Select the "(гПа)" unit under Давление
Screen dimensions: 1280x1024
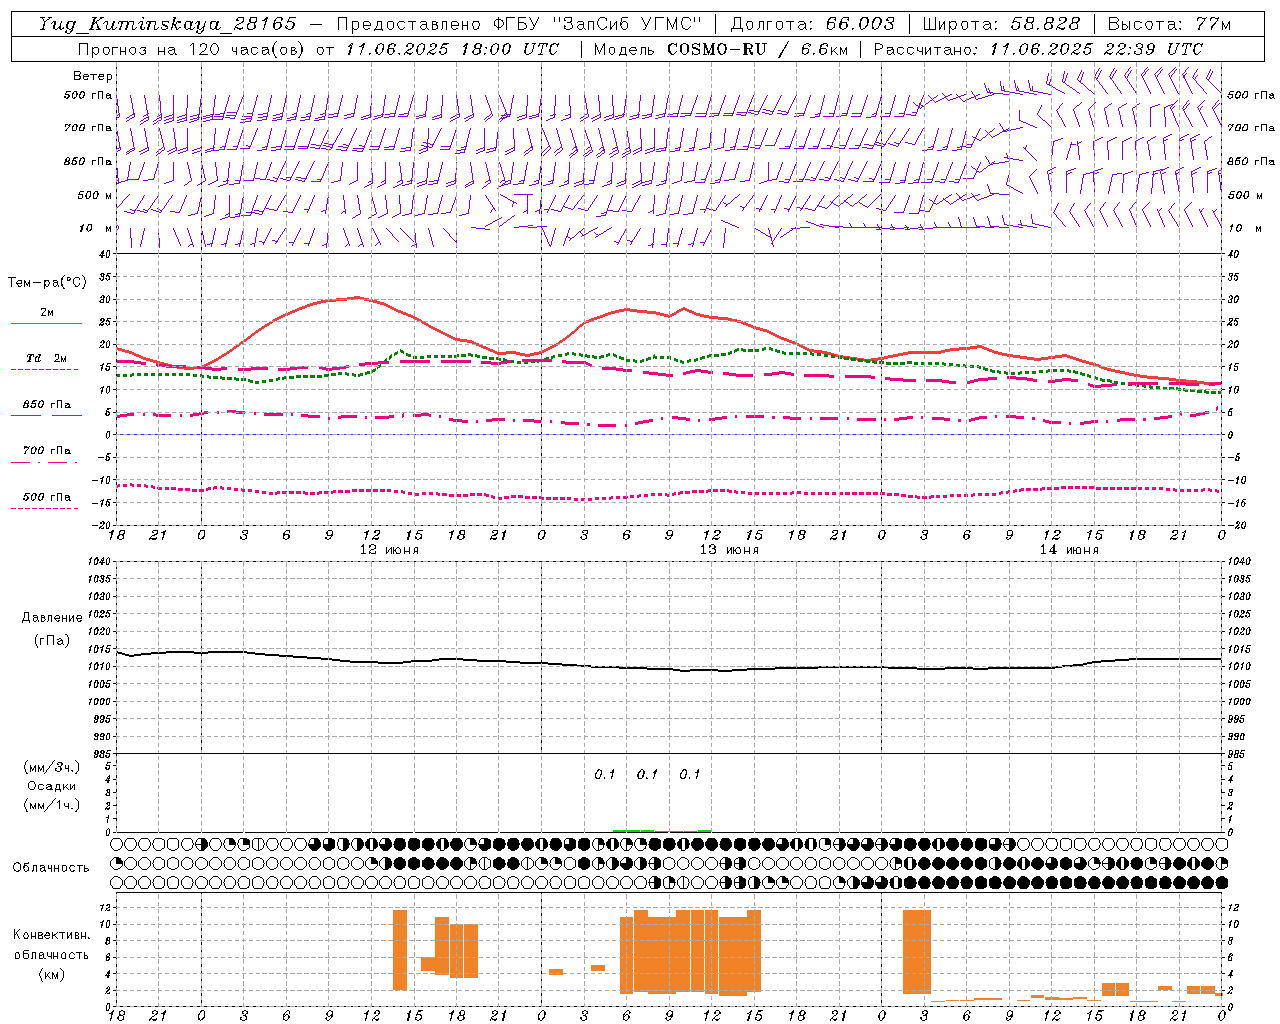tap(52, 640)
